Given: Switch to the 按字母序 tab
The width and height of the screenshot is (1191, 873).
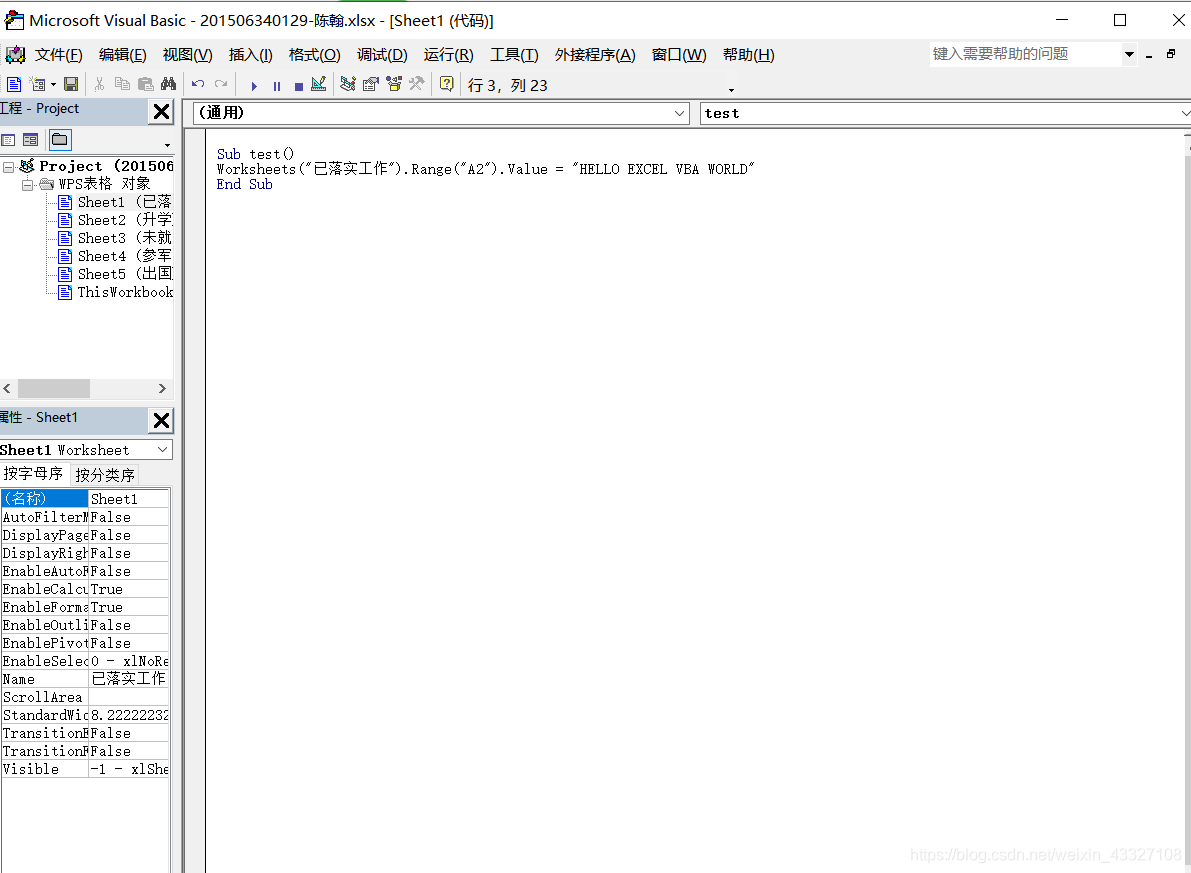Looking at the screenshot, I should click(x=33, y=474).
